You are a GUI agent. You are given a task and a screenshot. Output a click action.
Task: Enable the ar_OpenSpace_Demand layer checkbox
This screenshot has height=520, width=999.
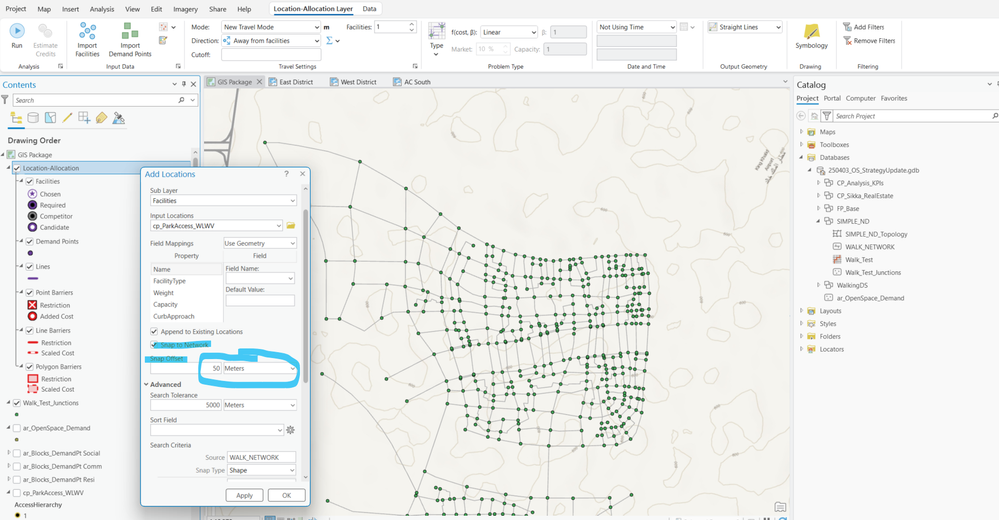point(17,428)
